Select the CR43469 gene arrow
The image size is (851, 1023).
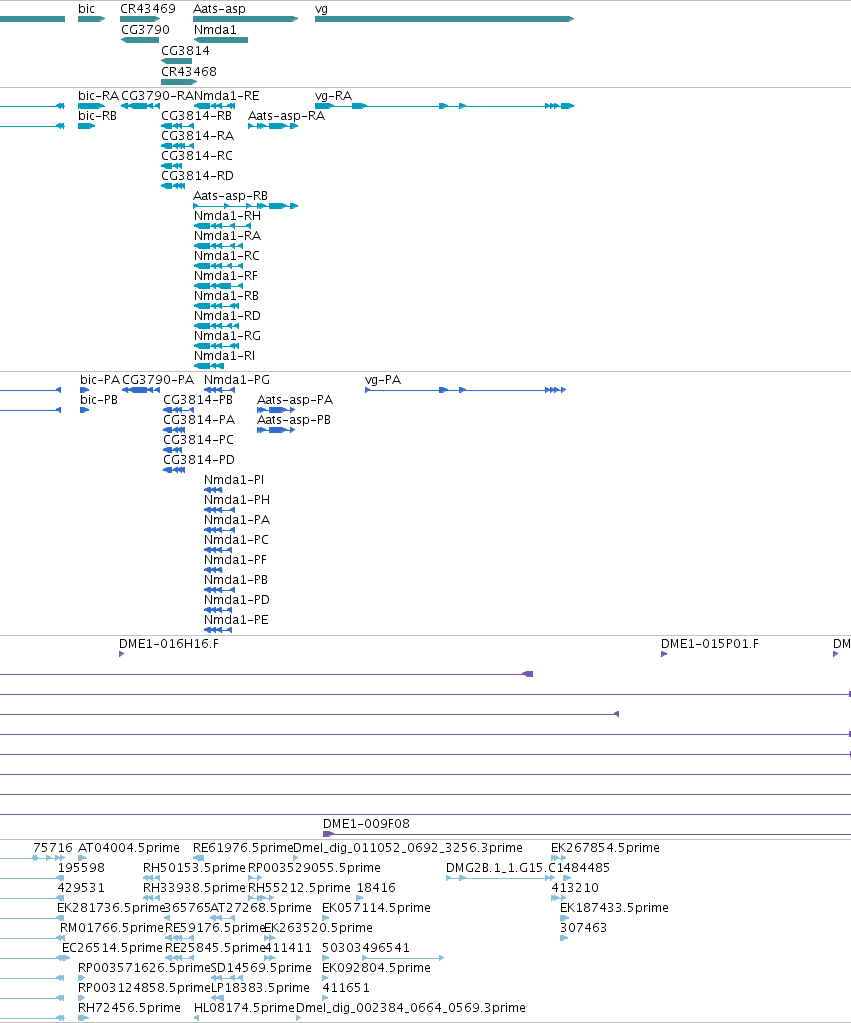[x=140, y=19]
